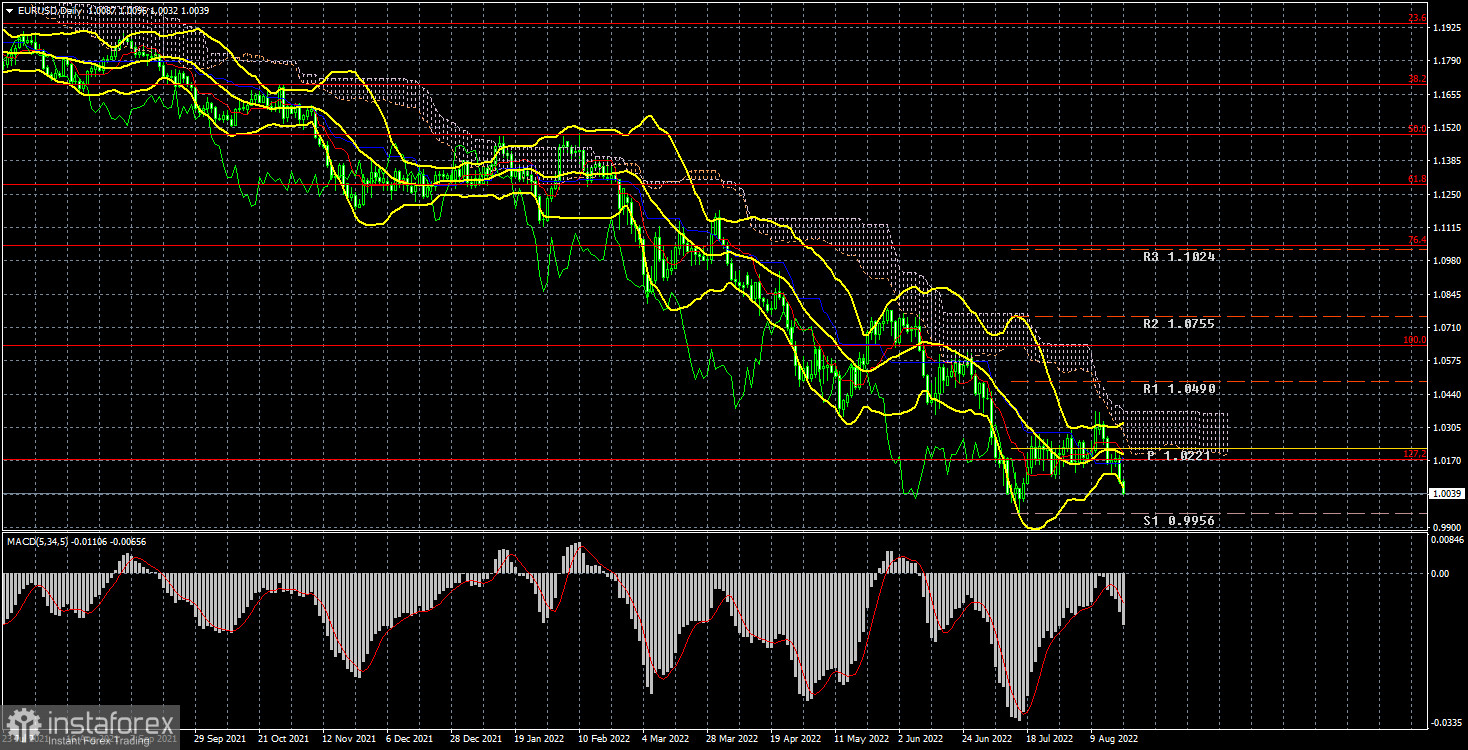Click the 0.9900 price scale value

click(x=1447, y=527)
